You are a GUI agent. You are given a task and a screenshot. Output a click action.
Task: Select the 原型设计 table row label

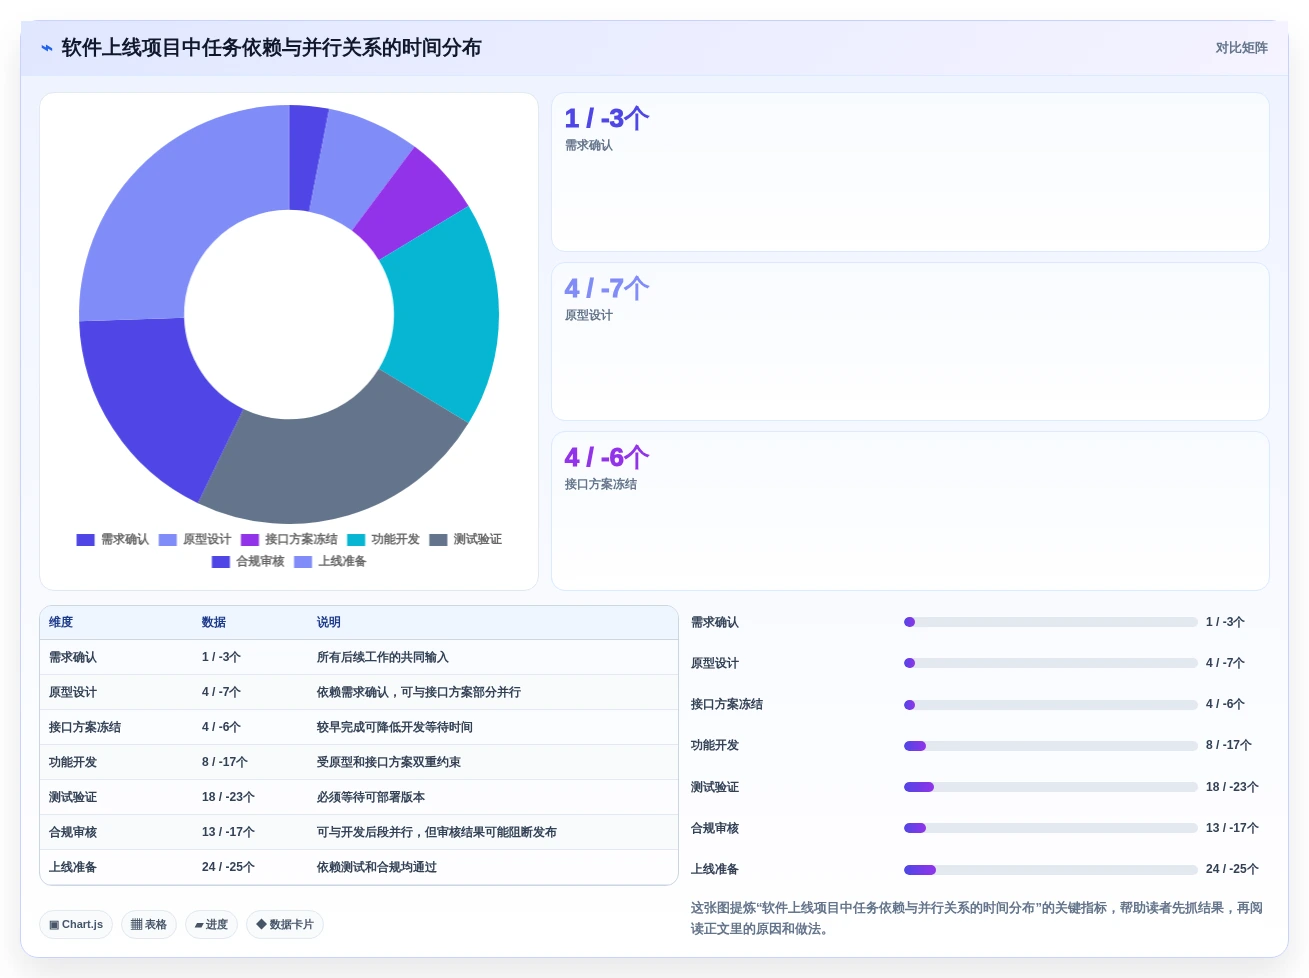tap(73, 692)
